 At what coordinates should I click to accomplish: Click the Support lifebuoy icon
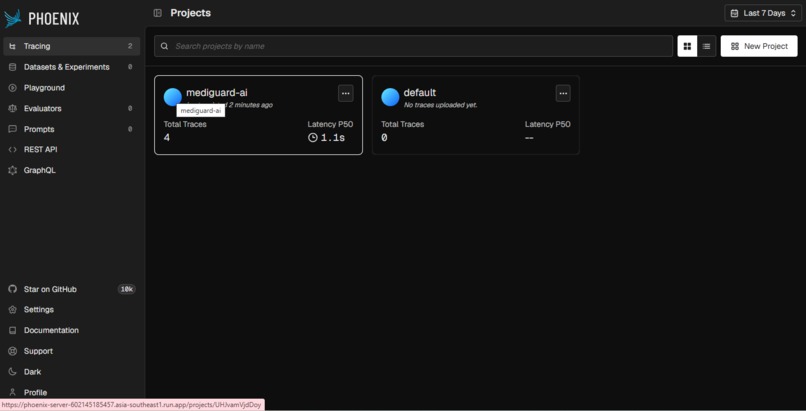(13, 351)
